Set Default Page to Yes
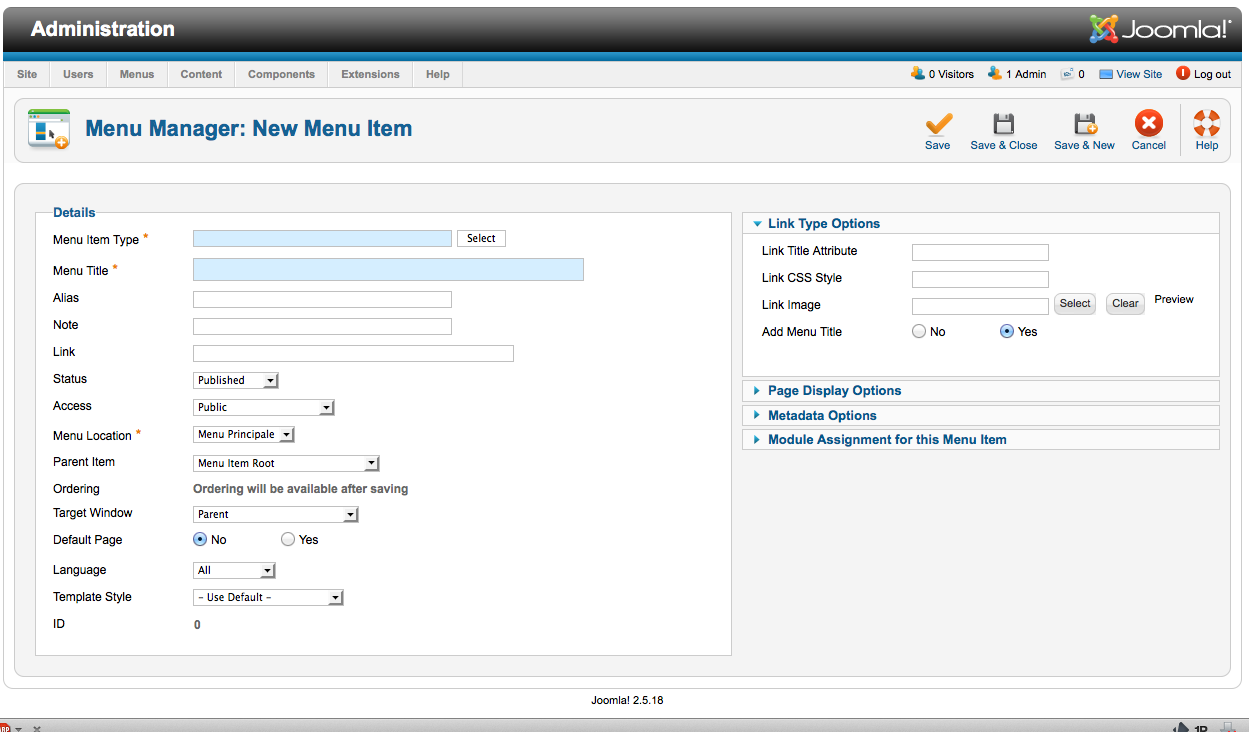This screenshot has width=1249, height=732. pos(288,540)
